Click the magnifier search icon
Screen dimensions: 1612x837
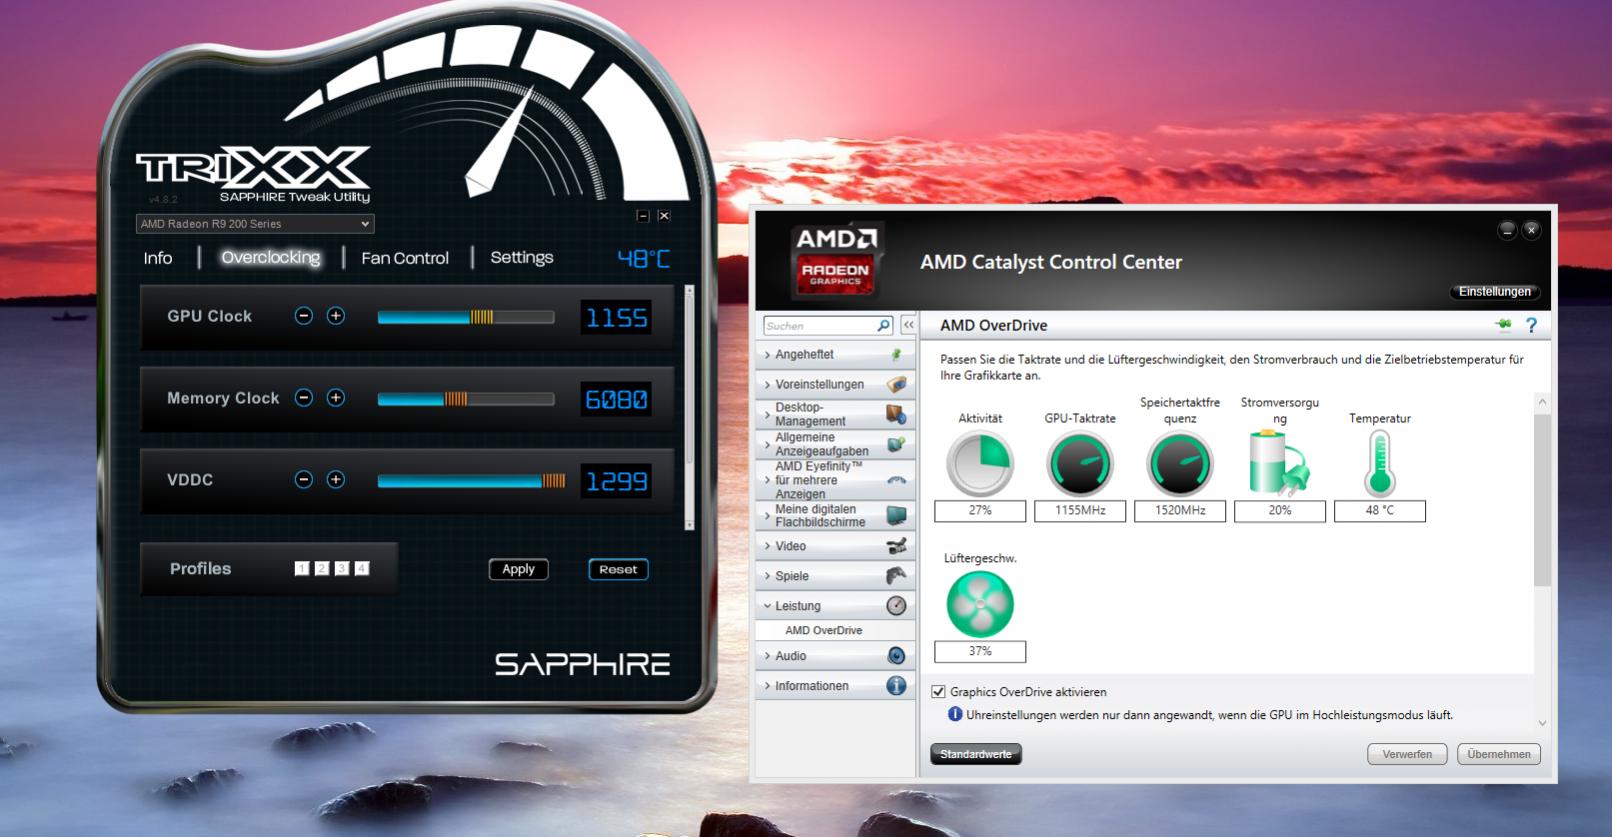pos(884,326)
